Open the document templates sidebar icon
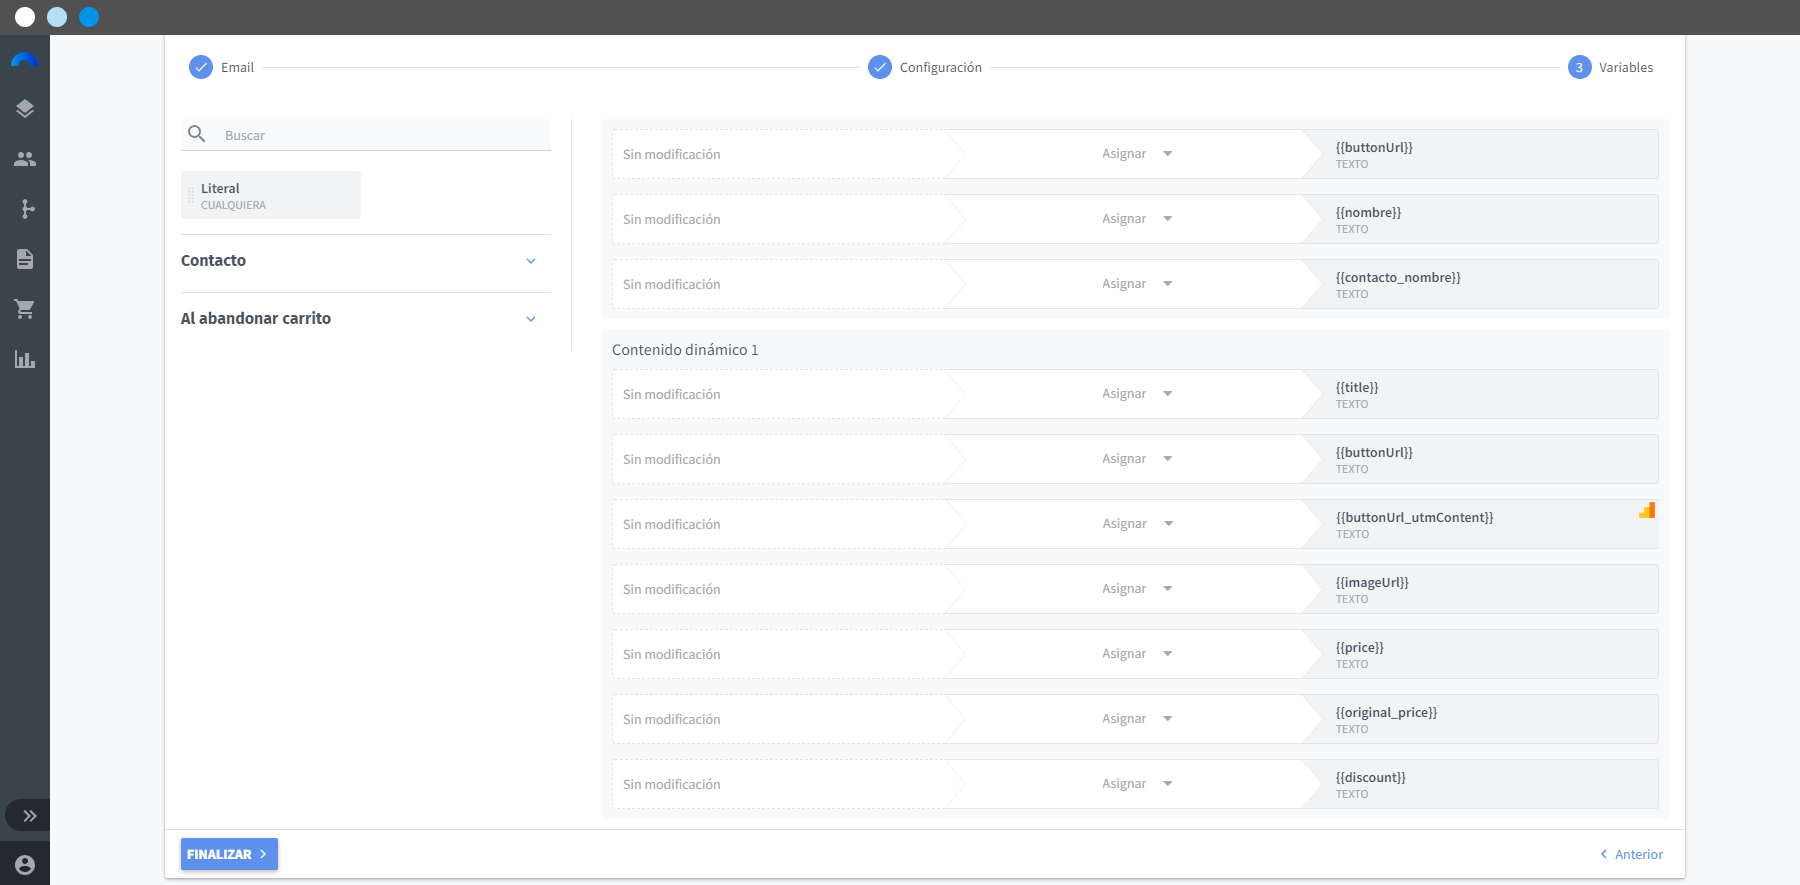This screenshot has width=1800, height=885. 25,259
